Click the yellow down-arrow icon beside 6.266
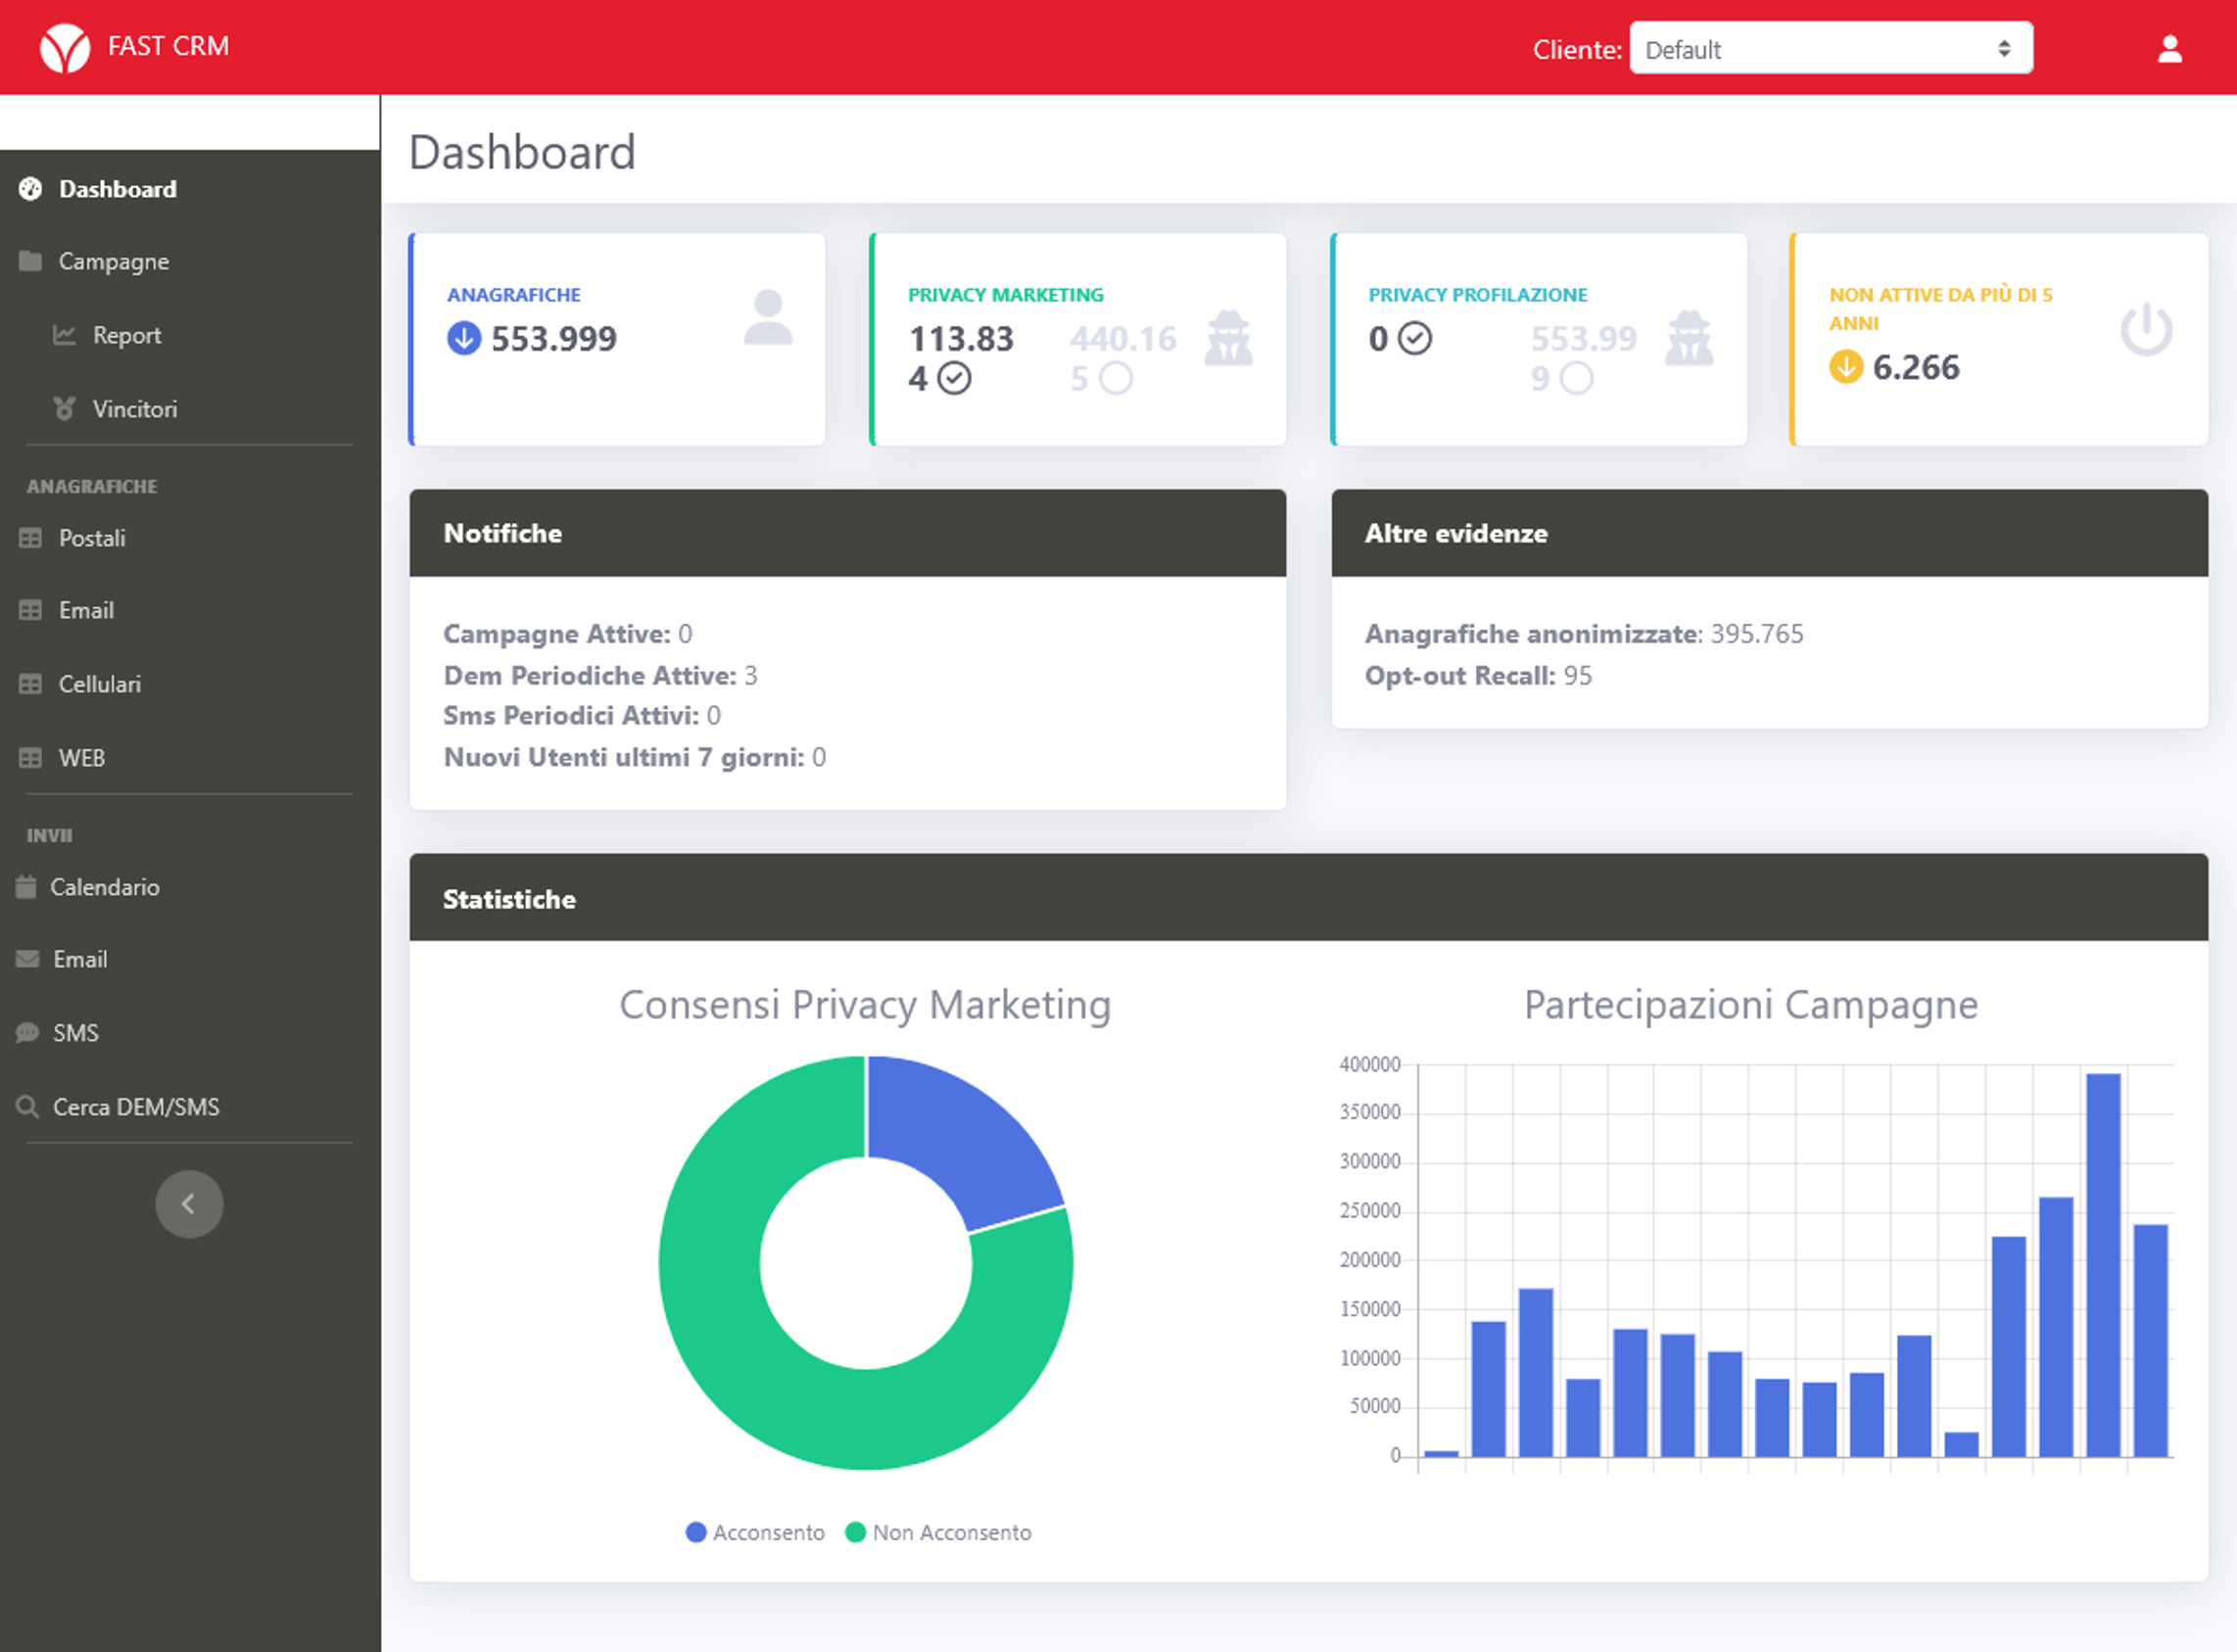 [1845, 367]
